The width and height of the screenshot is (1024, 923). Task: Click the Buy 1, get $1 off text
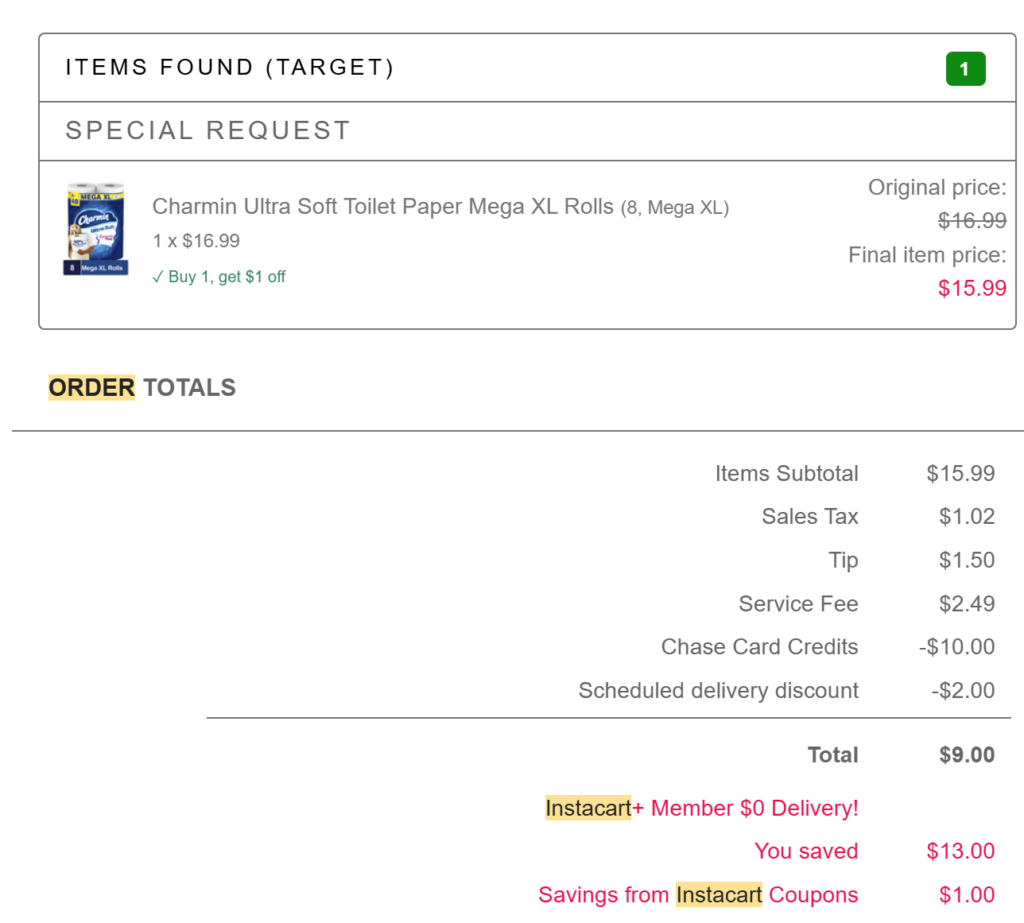pos(227,277)
